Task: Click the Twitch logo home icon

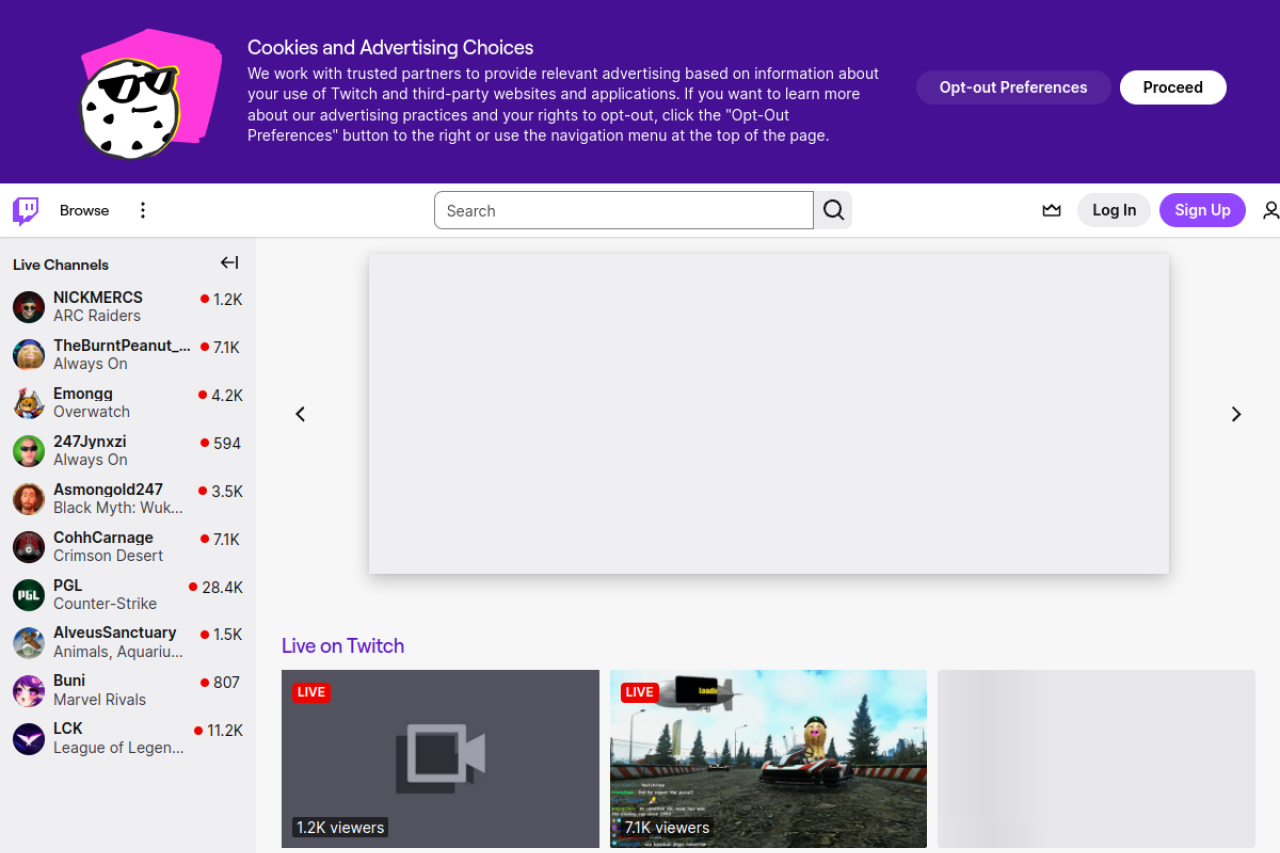Action: tap(26, 210)
